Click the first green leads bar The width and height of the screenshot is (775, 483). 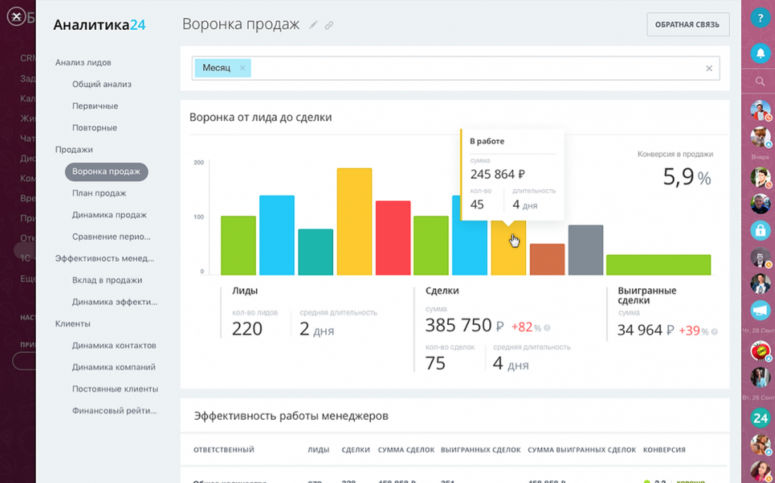pyautogui.click(x=238, y=245)
